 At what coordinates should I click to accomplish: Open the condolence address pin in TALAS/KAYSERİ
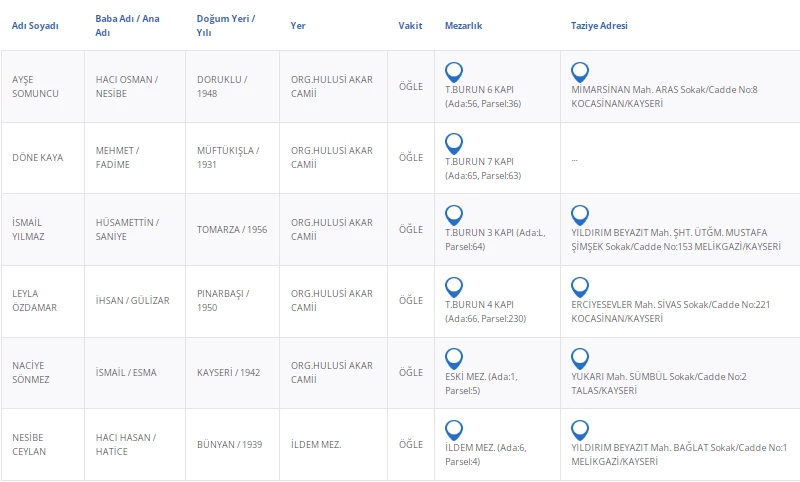(x=580, y=358)
